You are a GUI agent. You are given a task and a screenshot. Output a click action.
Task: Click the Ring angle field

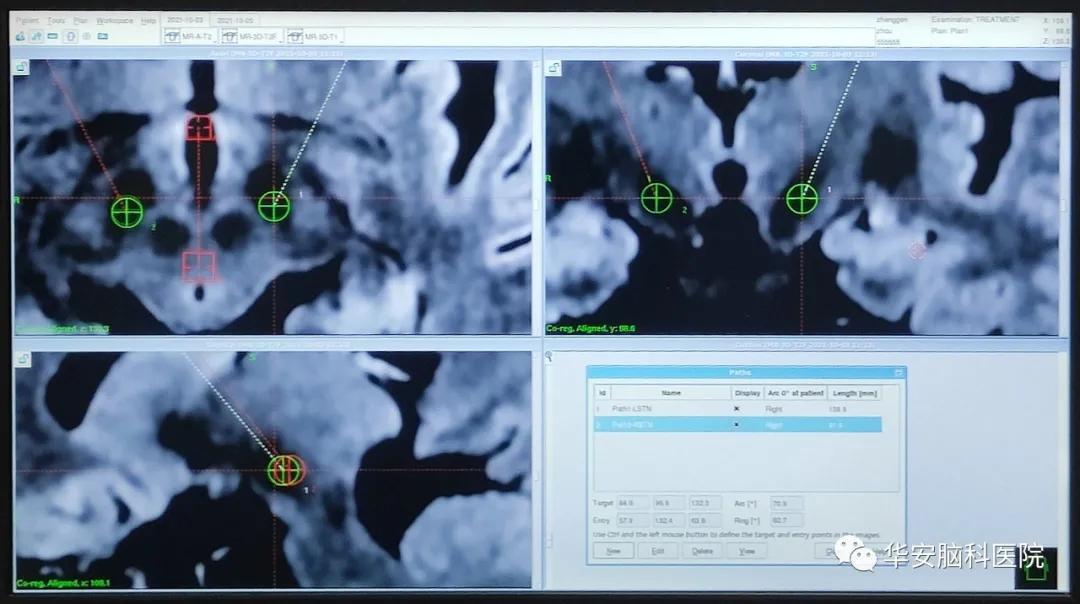[786, 521]
